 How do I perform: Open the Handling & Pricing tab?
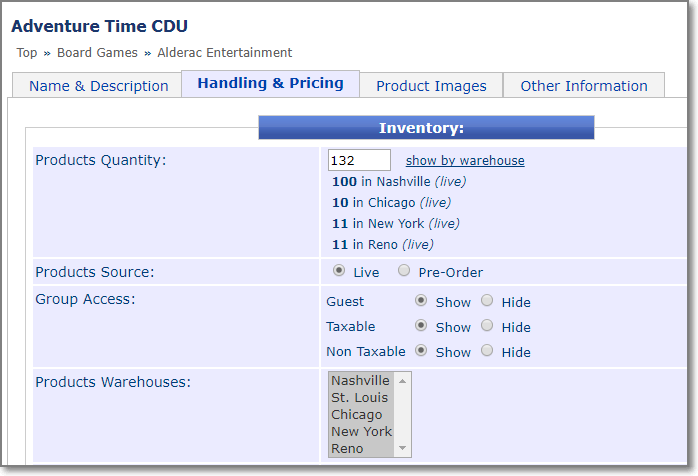[x=270, y=84]
